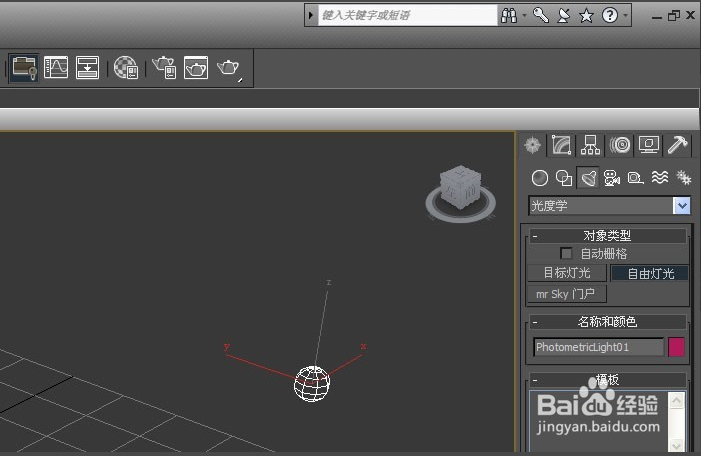The height and width of the screenshot is (456, 701).
Task: Restore down the application window
Action: click(x=673, y=16)
